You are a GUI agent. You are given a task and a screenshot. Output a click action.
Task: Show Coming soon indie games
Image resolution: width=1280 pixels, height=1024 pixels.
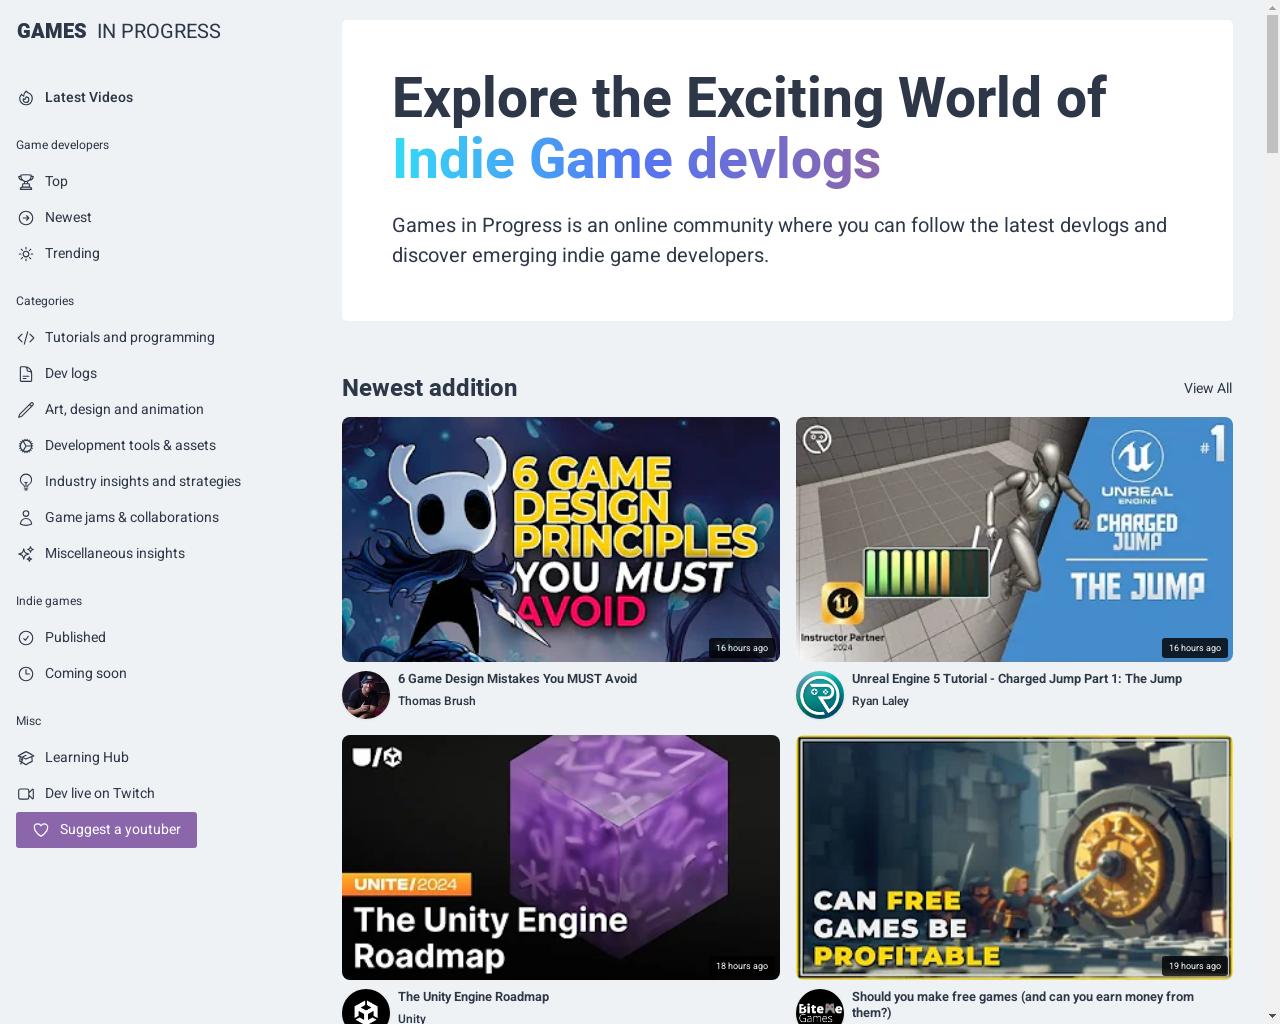(x=86, y=673)
